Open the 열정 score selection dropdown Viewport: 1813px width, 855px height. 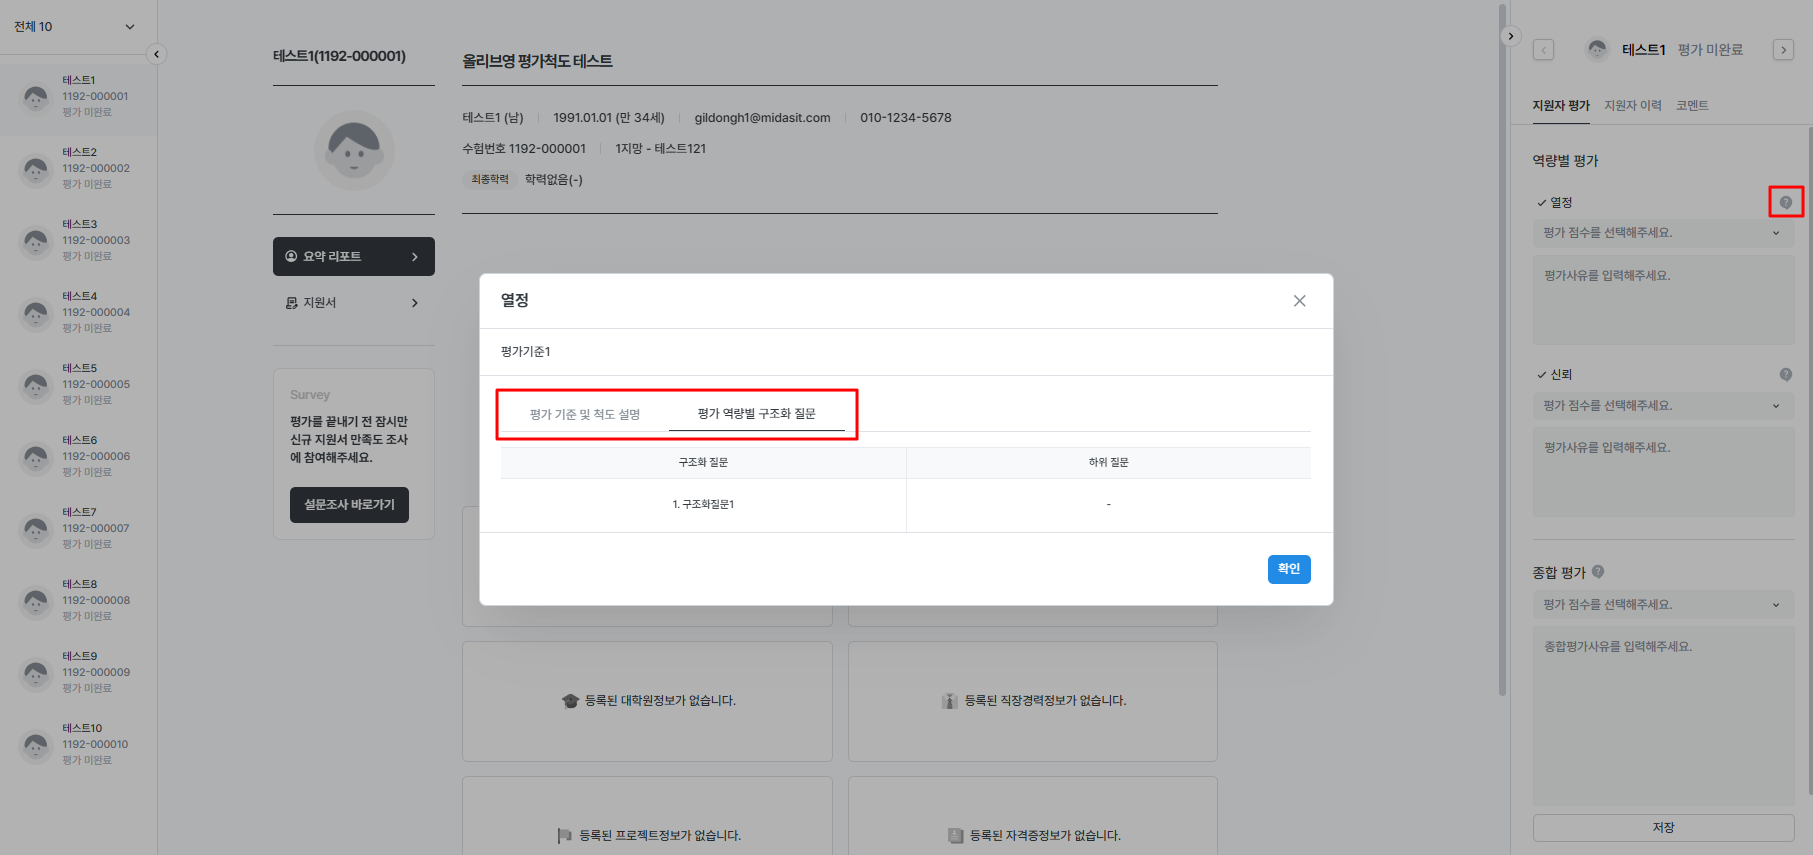1663,233
